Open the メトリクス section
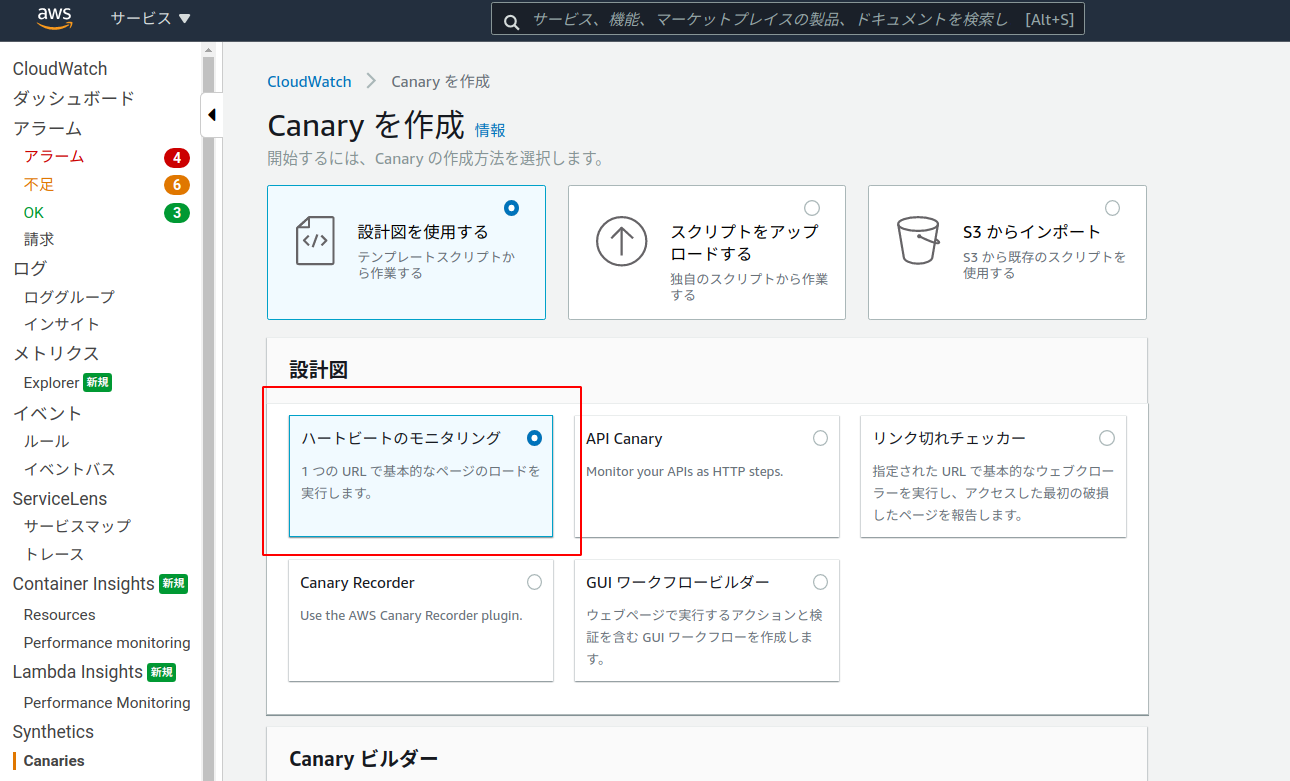Image resolution: width=1290 pixels, height=781 pixels. click(x=56, y=353)
